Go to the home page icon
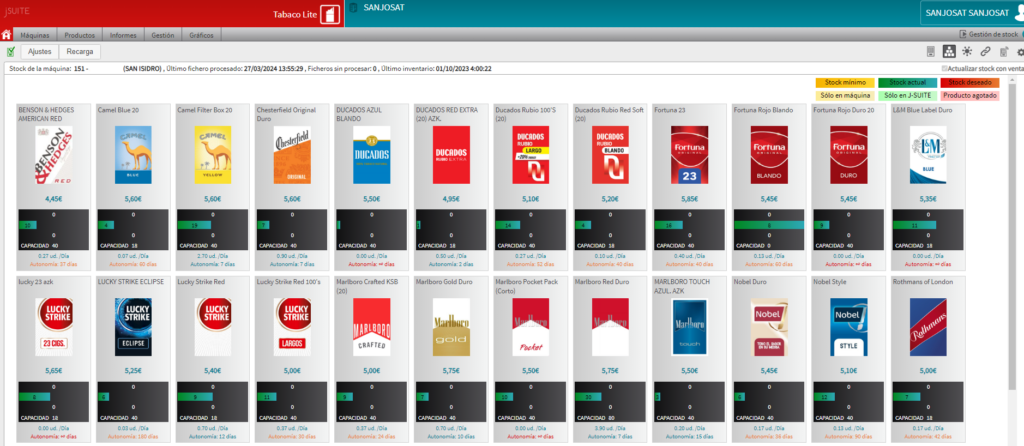1024x446 pixels. [x=7, y=35]
